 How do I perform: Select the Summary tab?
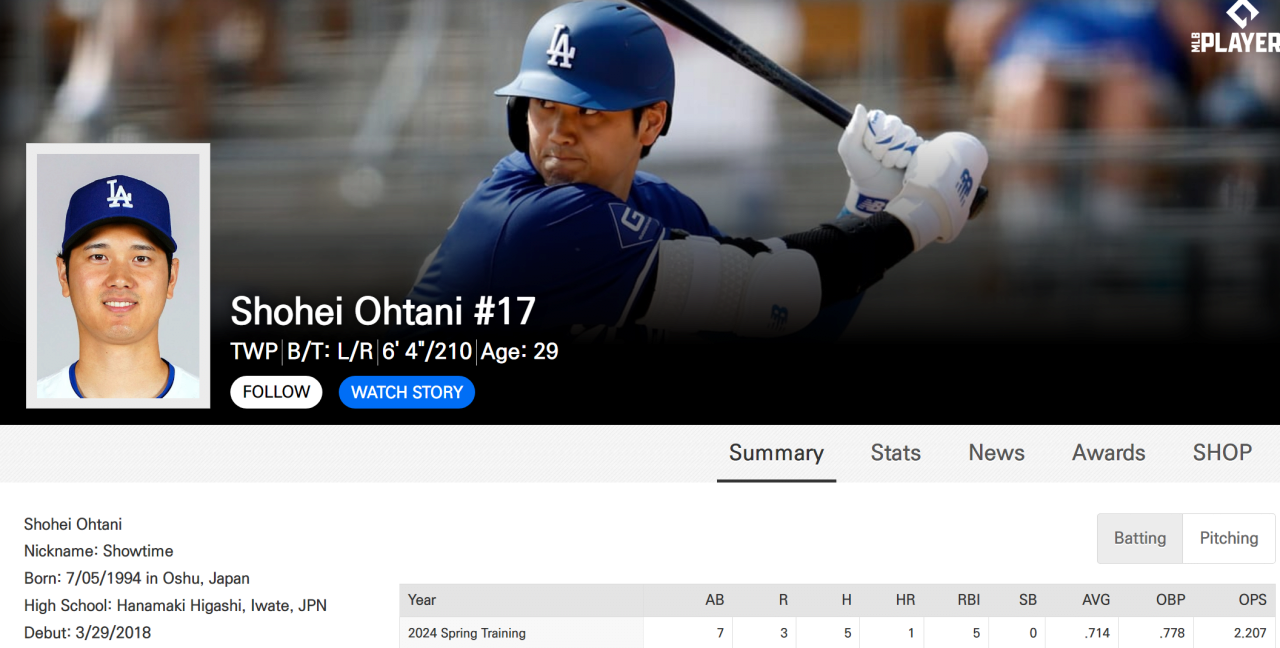click(776, 453)
